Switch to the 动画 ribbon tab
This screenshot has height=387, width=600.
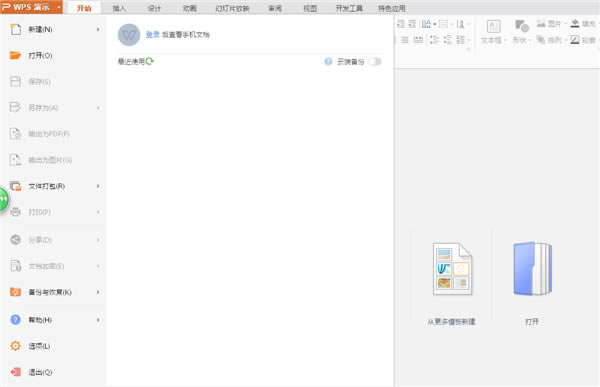pos(189,8)
